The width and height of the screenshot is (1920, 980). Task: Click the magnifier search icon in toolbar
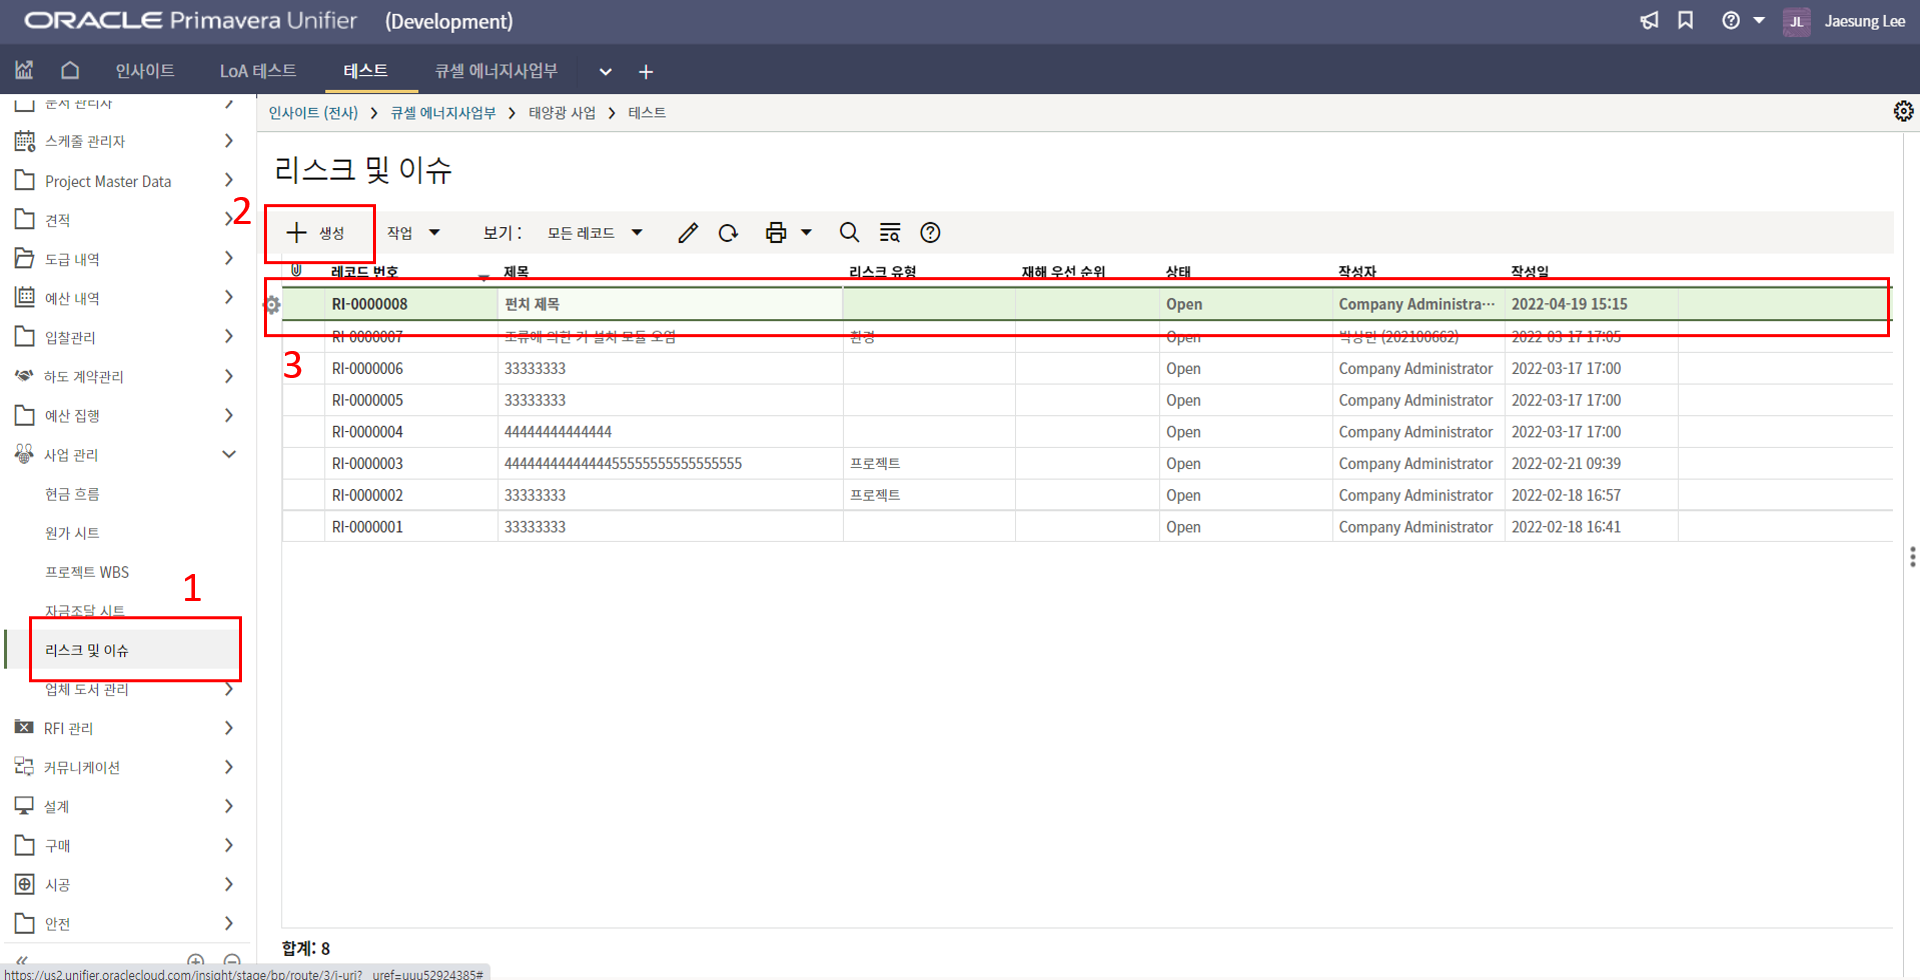coord(849,233)
